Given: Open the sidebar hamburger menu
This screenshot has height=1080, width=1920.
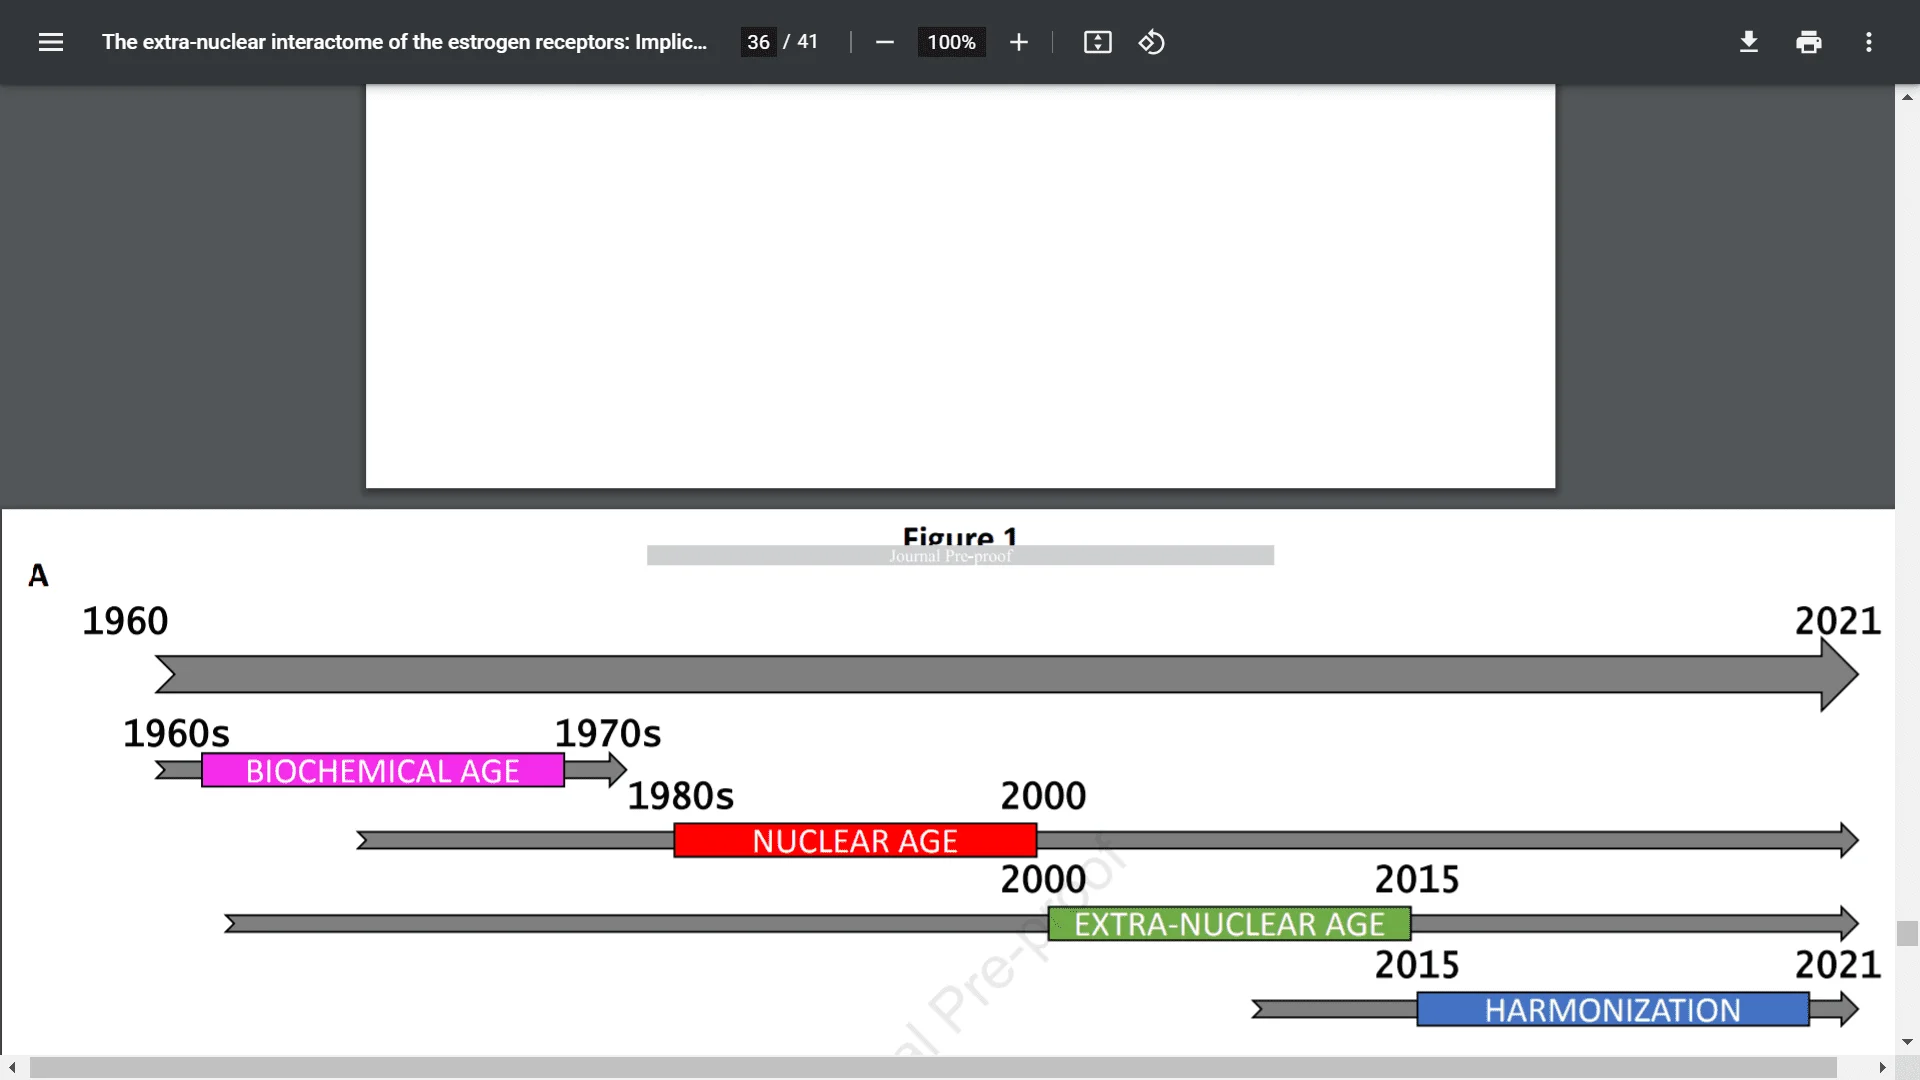Looking at the screenshot, I should click(51, 42).
